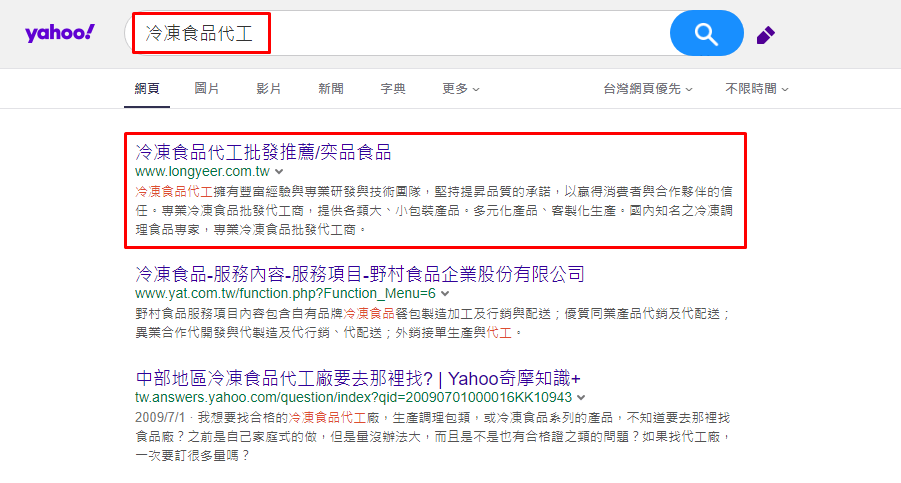
Task: Open the 台灣網頁優先 dropdown
Action: tap(648, 88)
